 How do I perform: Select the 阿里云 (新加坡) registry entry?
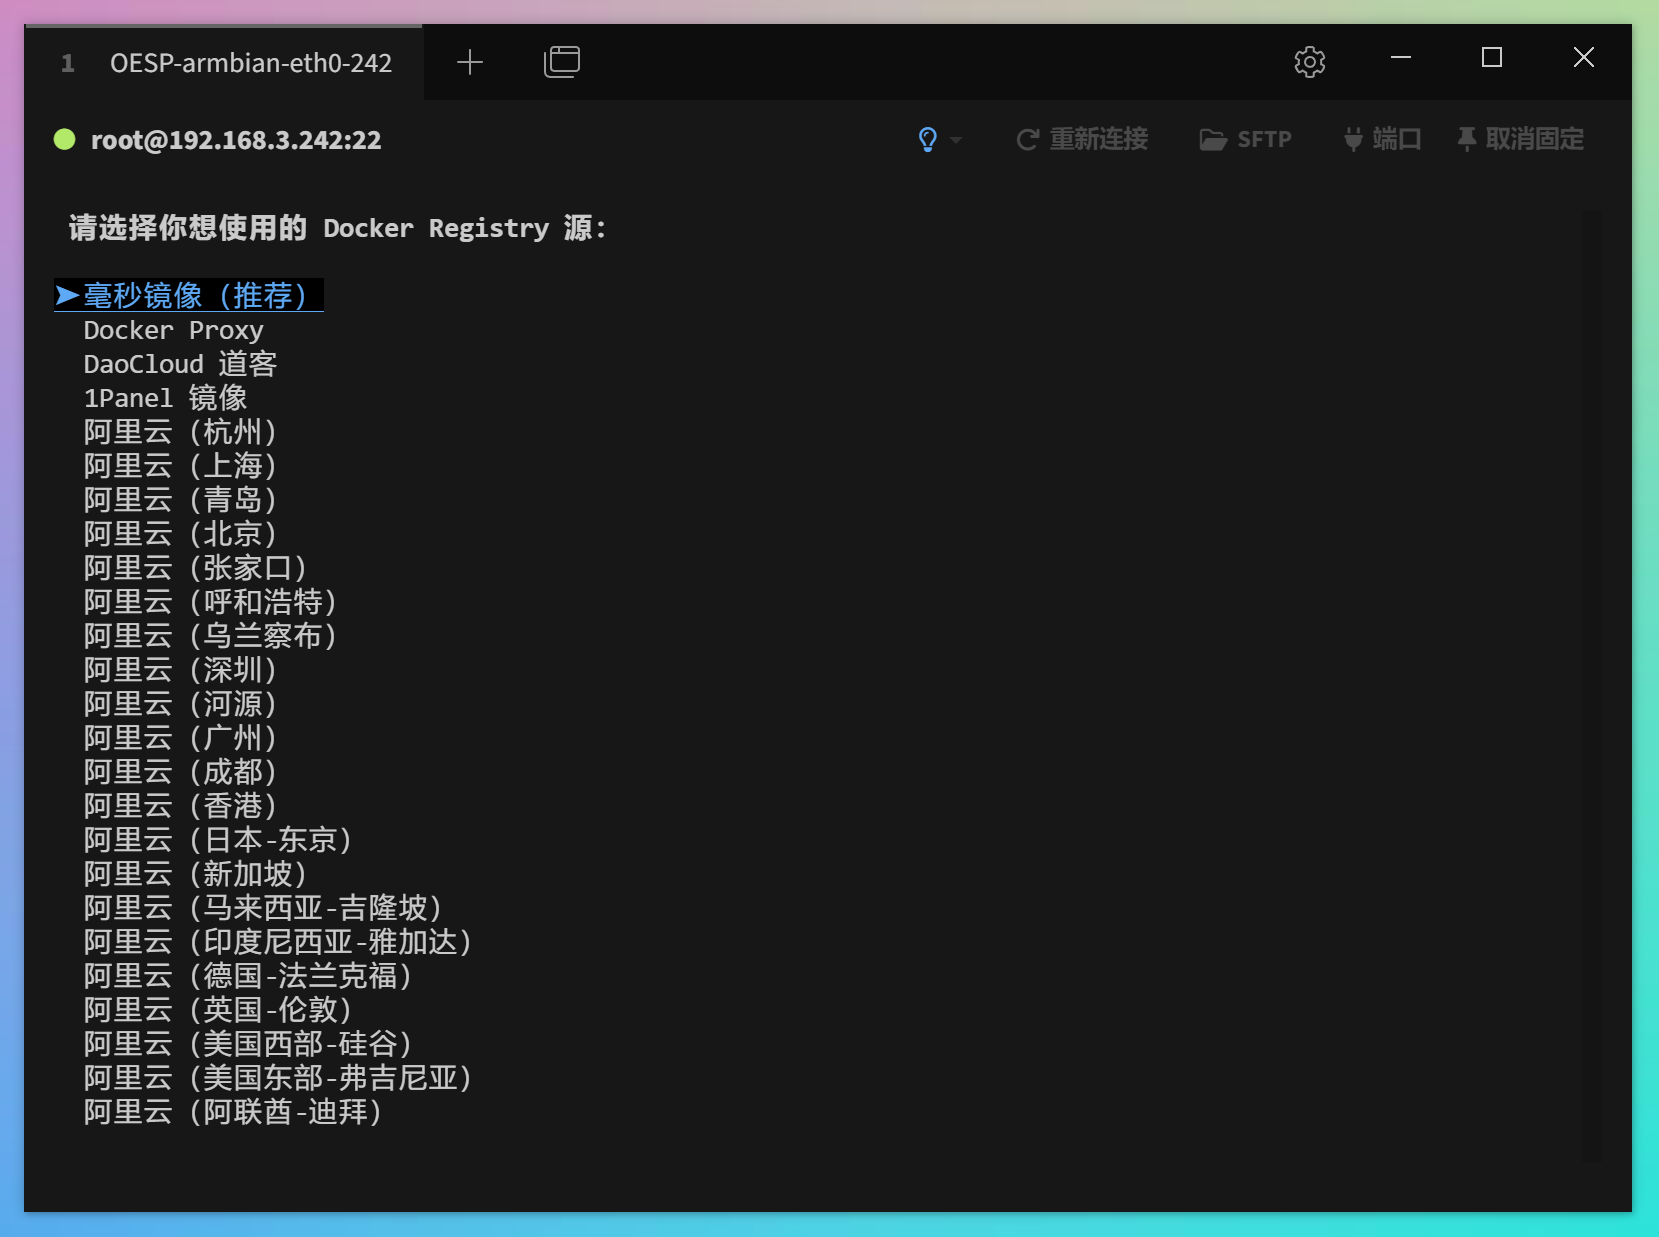coord(195,873)
